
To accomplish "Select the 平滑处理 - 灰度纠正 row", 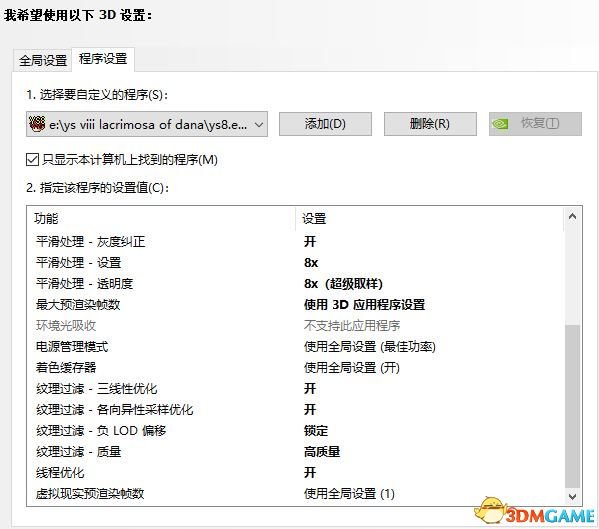I will click(x=296, y=242).
